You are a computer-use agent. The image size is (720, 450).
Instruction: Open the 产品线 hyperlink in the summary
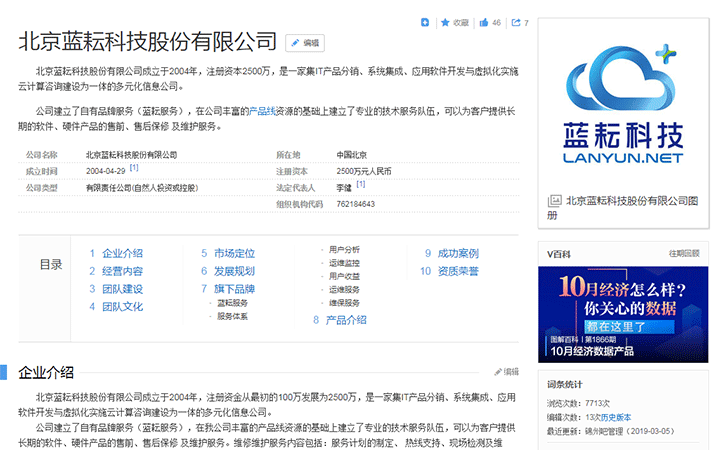click(x=262, y=111)
